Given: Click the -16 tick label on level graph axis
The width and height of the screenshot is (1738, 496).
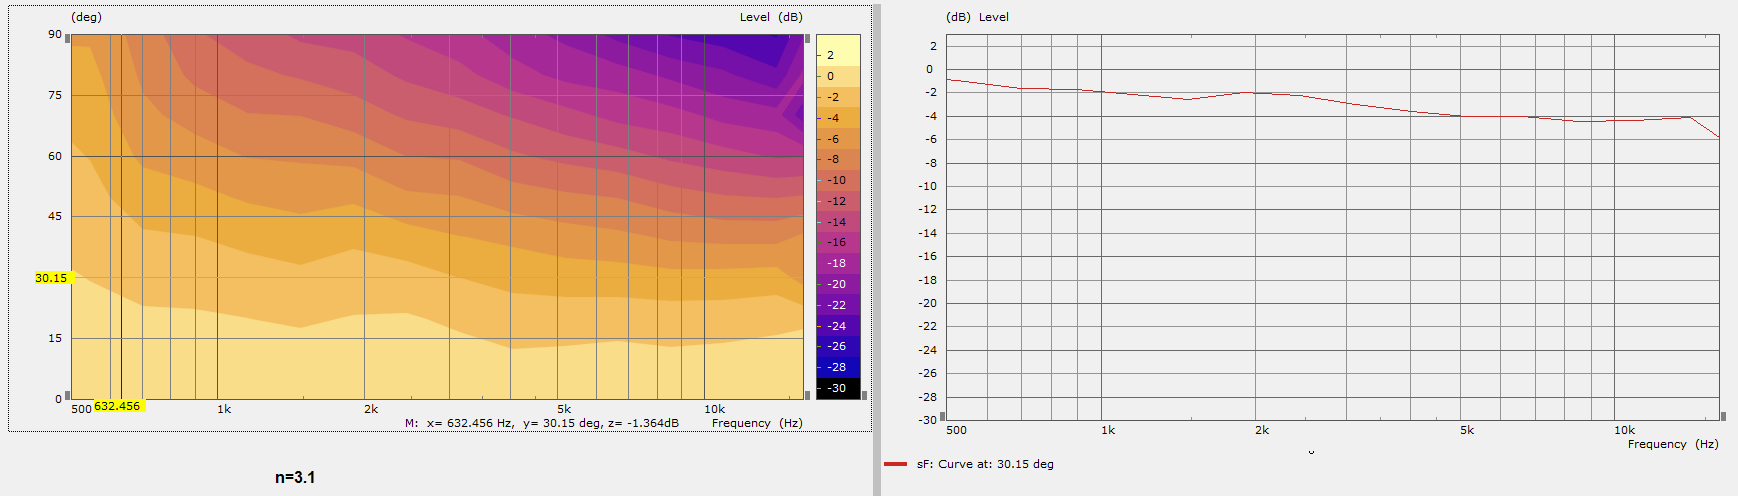Looking at the screenshot, I should click(x=928, y=256).
